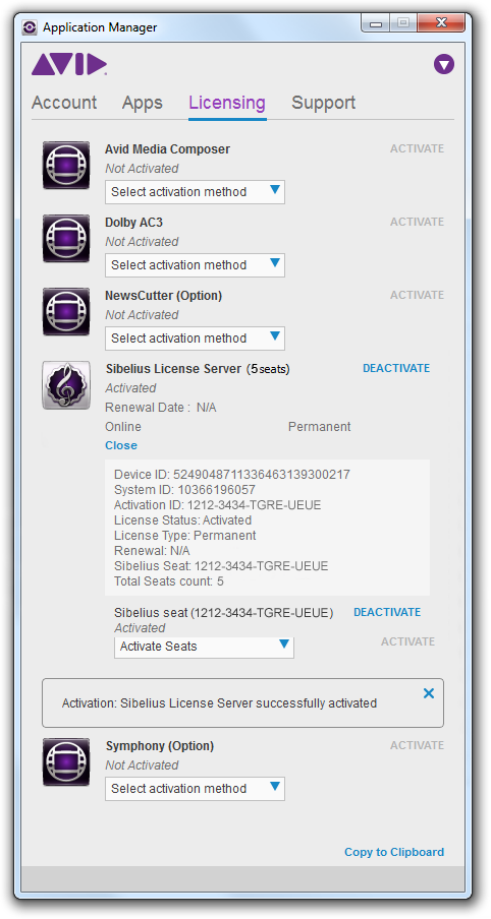Screen dimensions: 491x919
Task: Click ACTIVATE for NewsCutter (Option)
Action: pyautogui.click(x=417, y=295)
